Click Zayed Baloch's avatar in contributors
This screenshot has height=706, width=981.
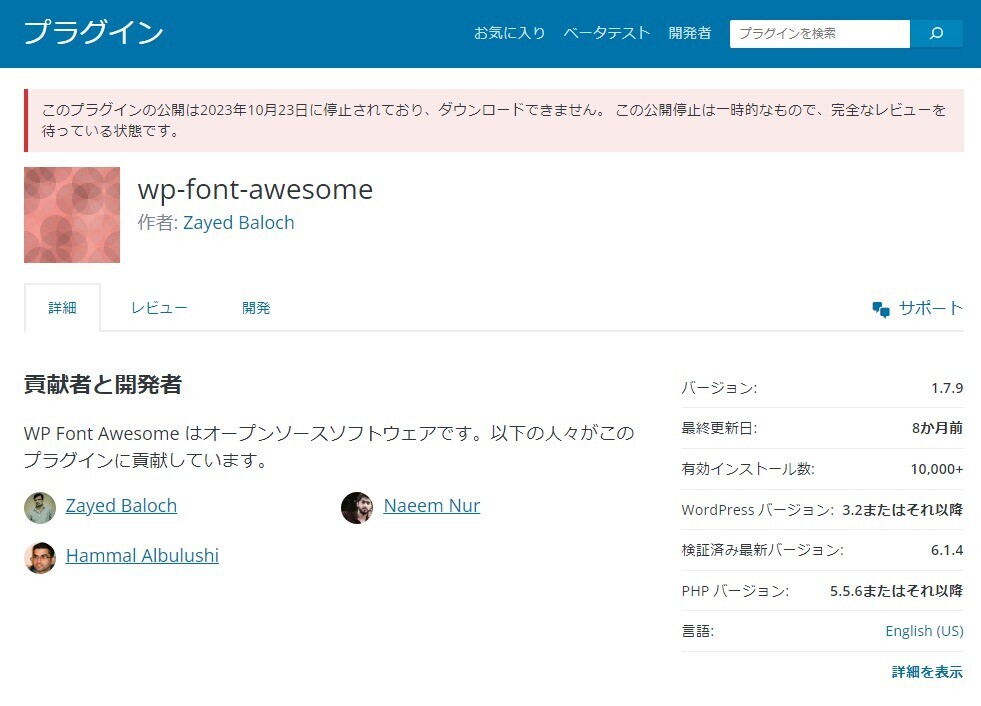click(x=40, y=507)
